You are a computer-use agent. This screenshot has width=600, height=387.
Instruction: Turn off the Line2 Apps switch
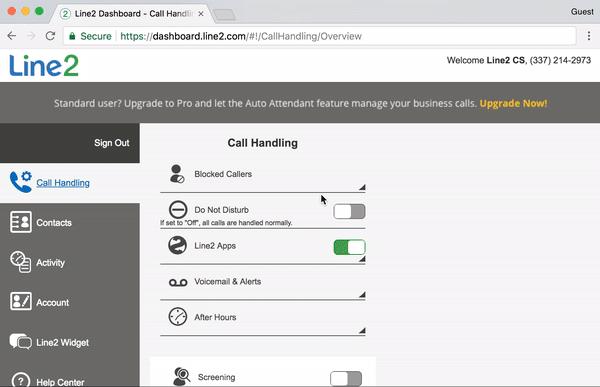tap(349, 247)
